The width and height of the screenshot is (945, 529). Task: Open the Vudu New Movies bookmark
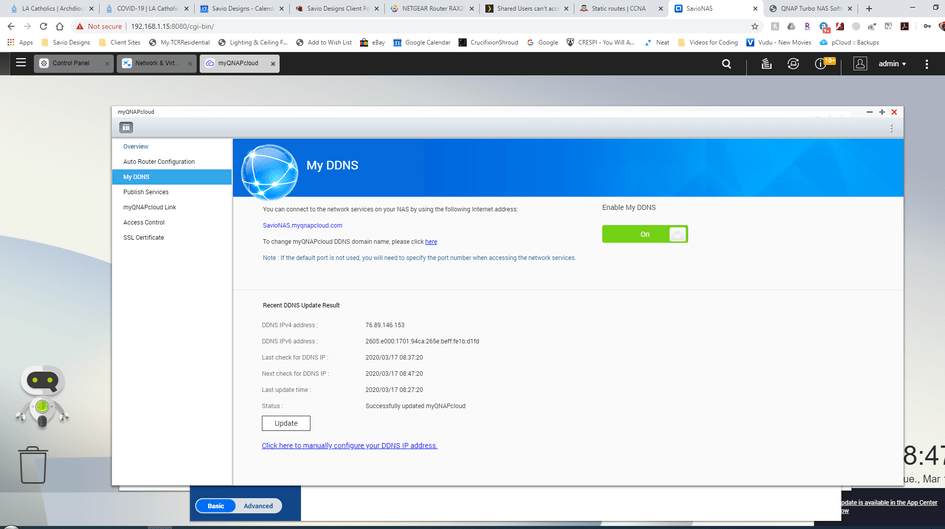(x=779, y=42)
